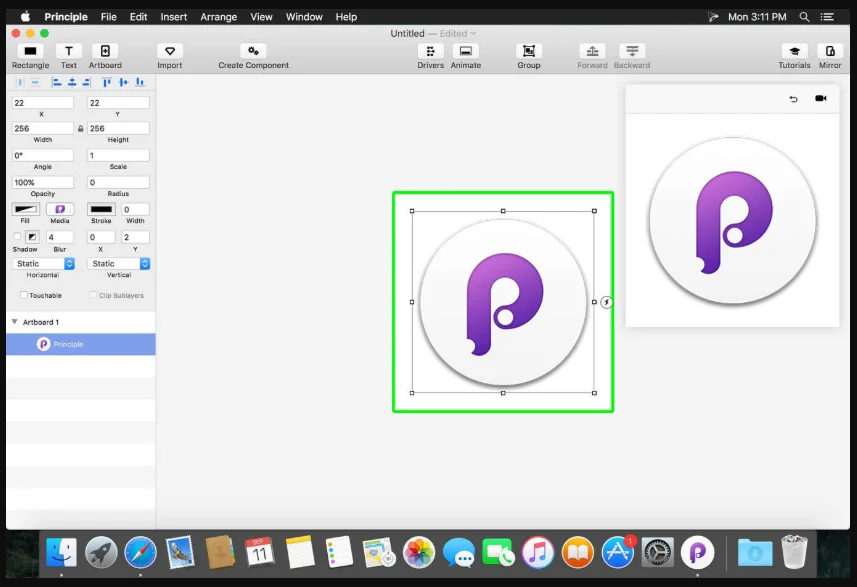This screenshot has width=857, height=587.
Task: Open the Vertical Static dropdown
Action: 119,263
